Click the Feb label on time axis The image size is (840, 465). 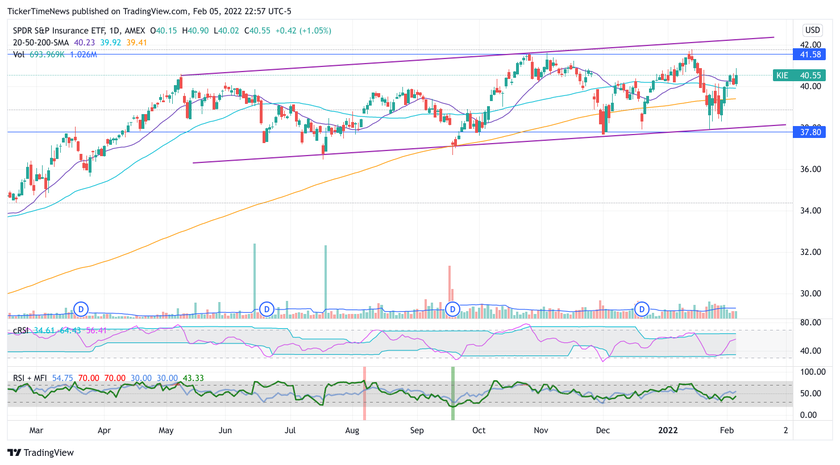(726, 430)
